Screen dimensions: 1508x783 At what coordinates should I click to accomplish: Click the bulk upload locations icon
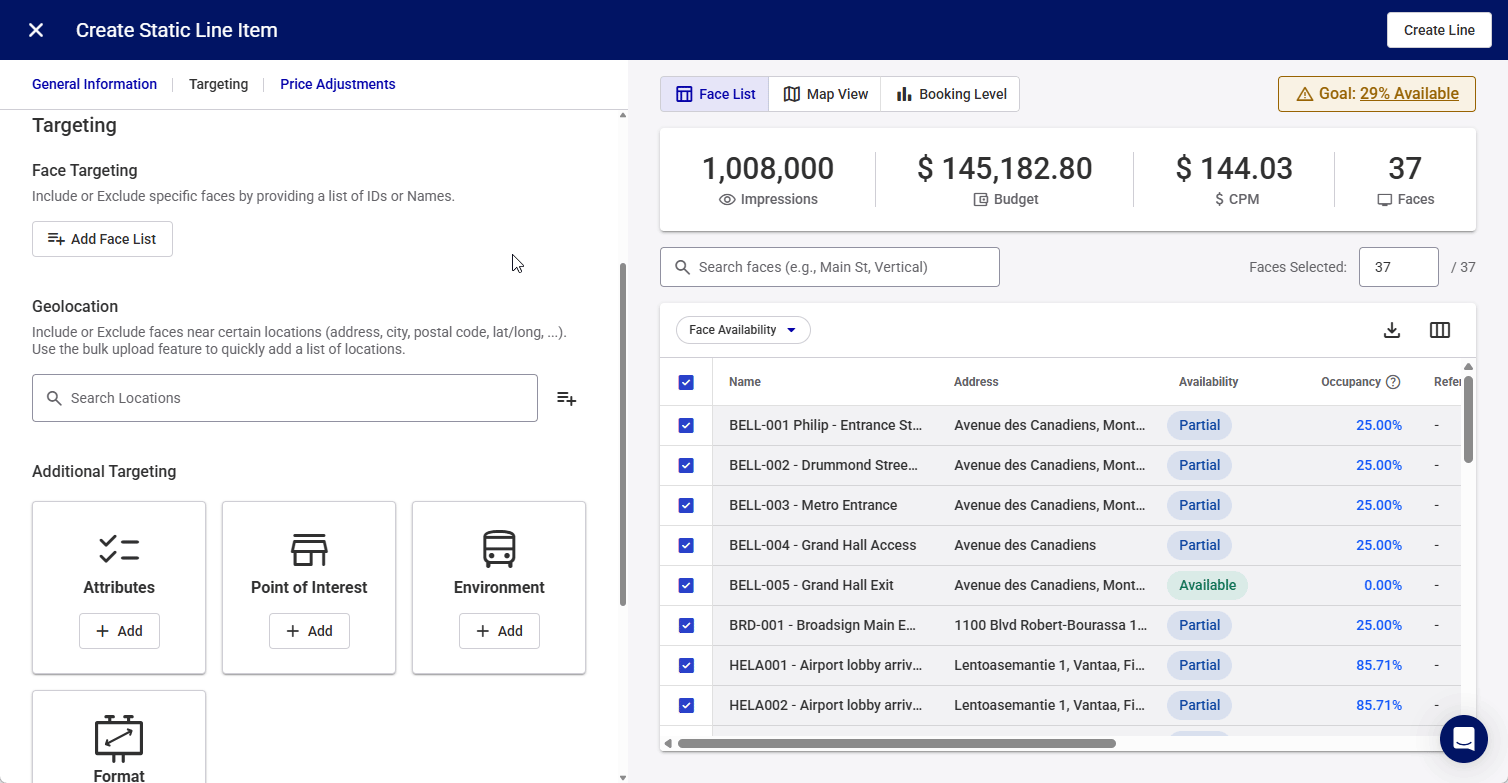click(x=566, y=398)
